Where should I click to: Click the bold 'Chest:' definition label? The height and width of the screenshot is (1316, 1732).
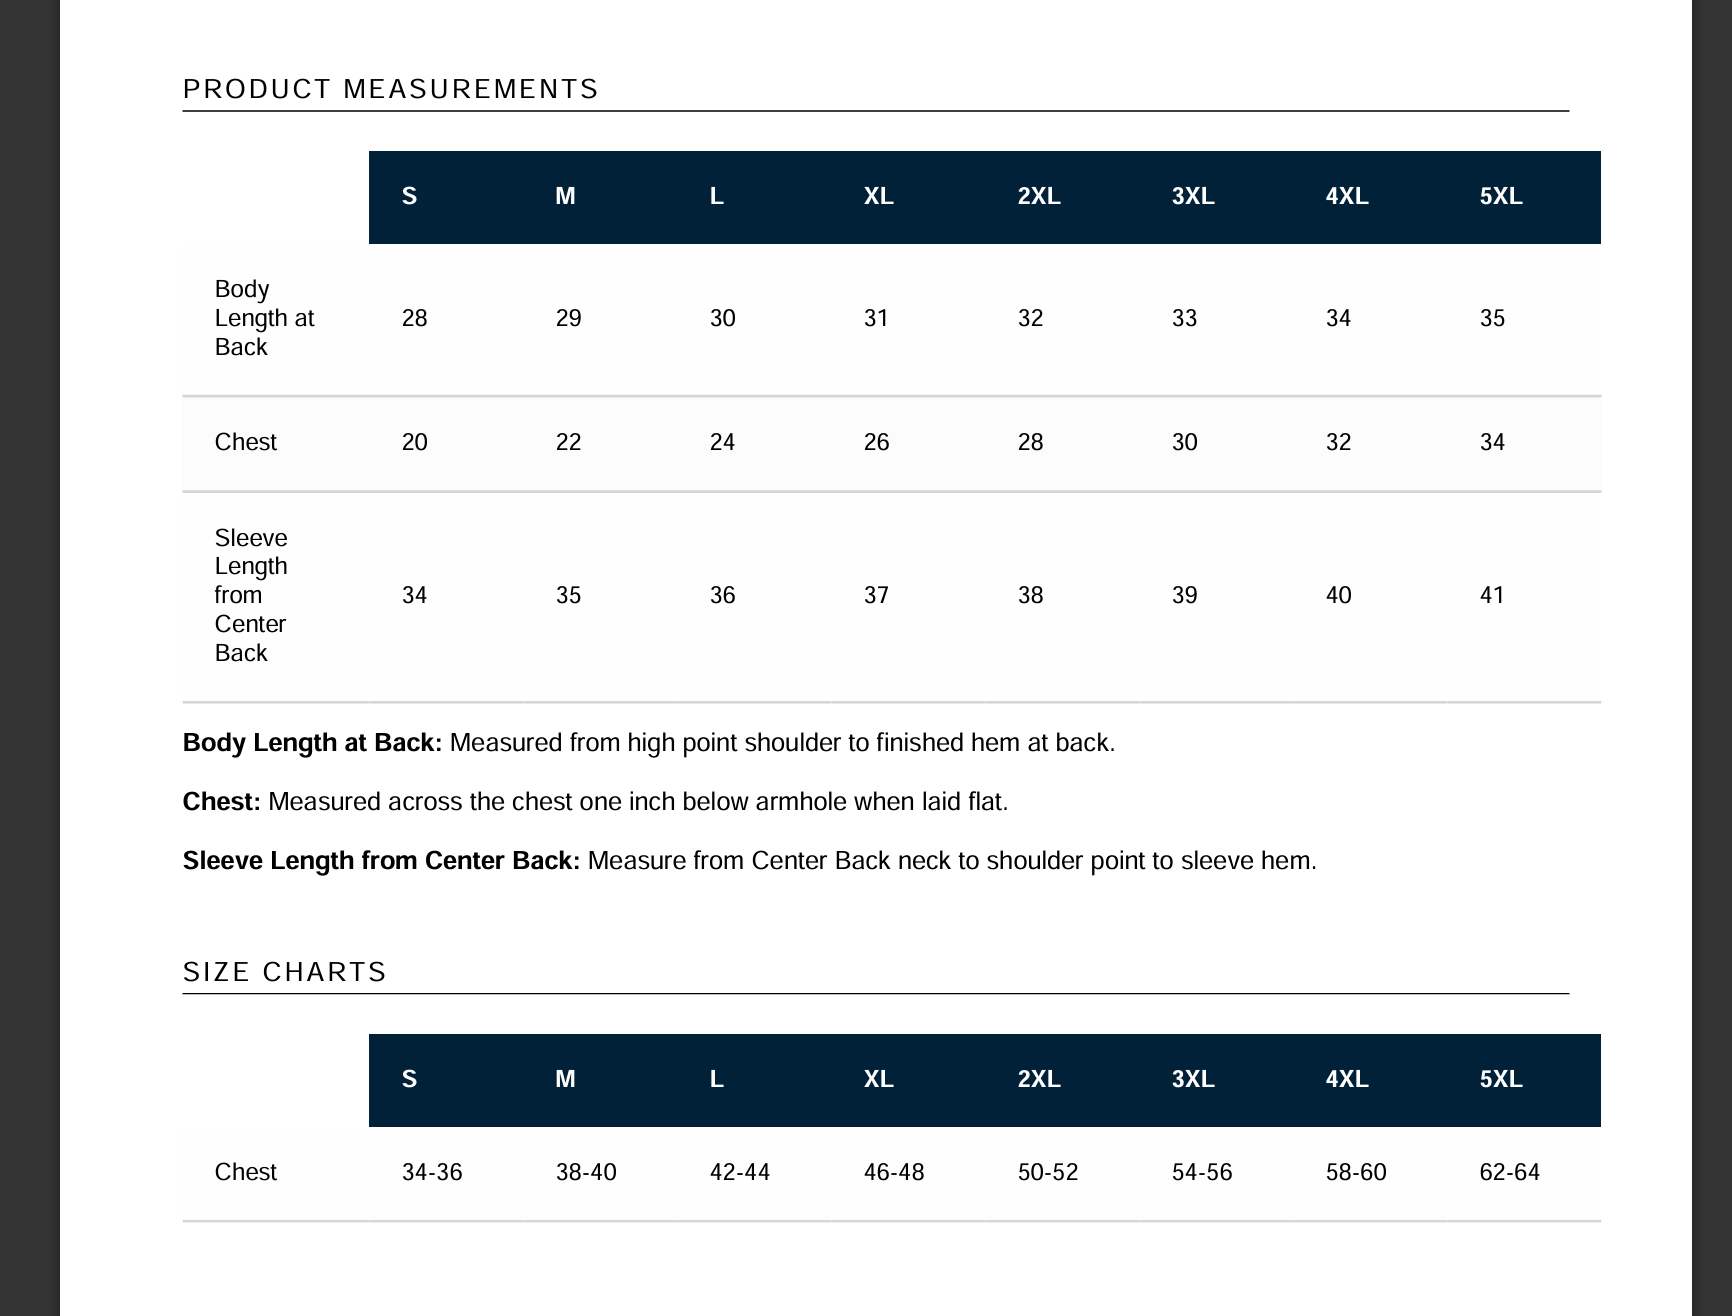pyautogui.click(x=221, y=802)
